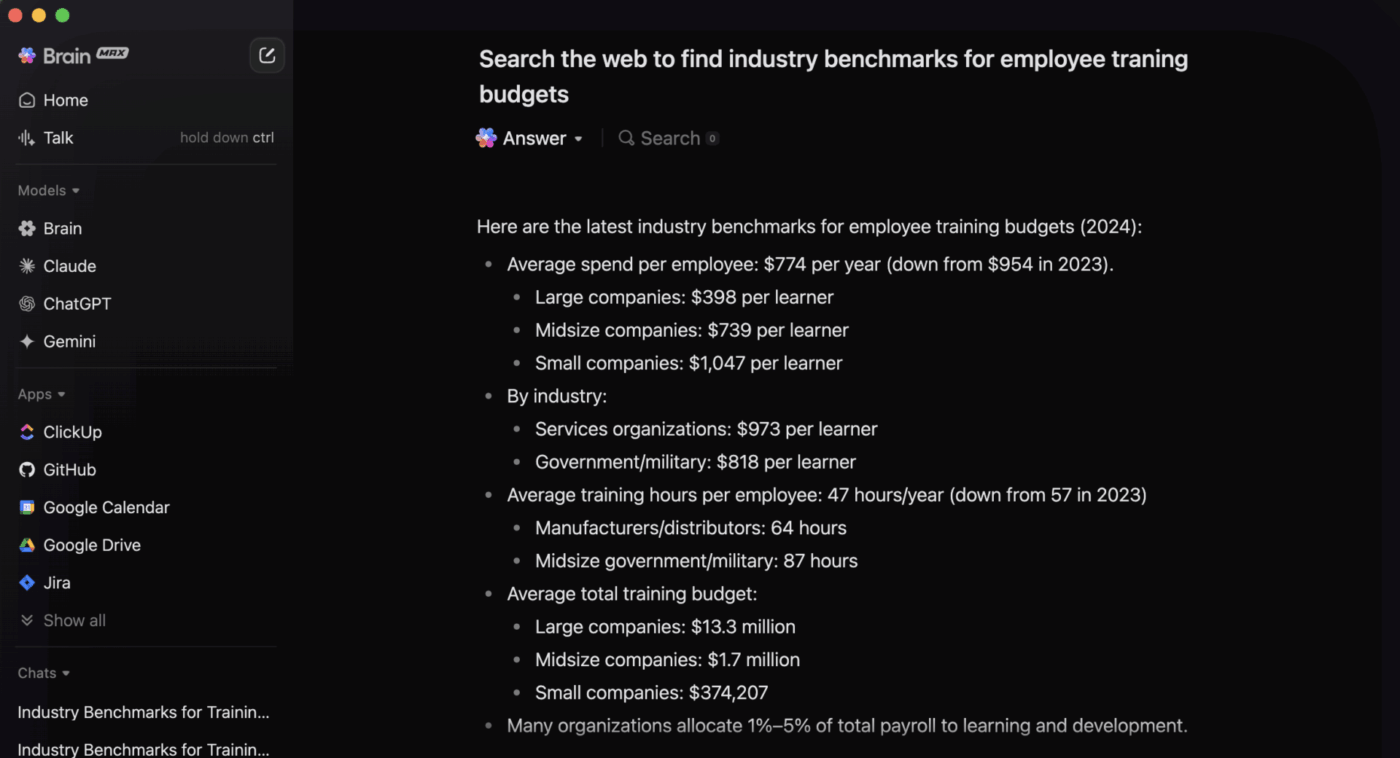Viewport: 1400px width, 758px height.
Task: Open the GitHub app
Action: tap(69, 470)
